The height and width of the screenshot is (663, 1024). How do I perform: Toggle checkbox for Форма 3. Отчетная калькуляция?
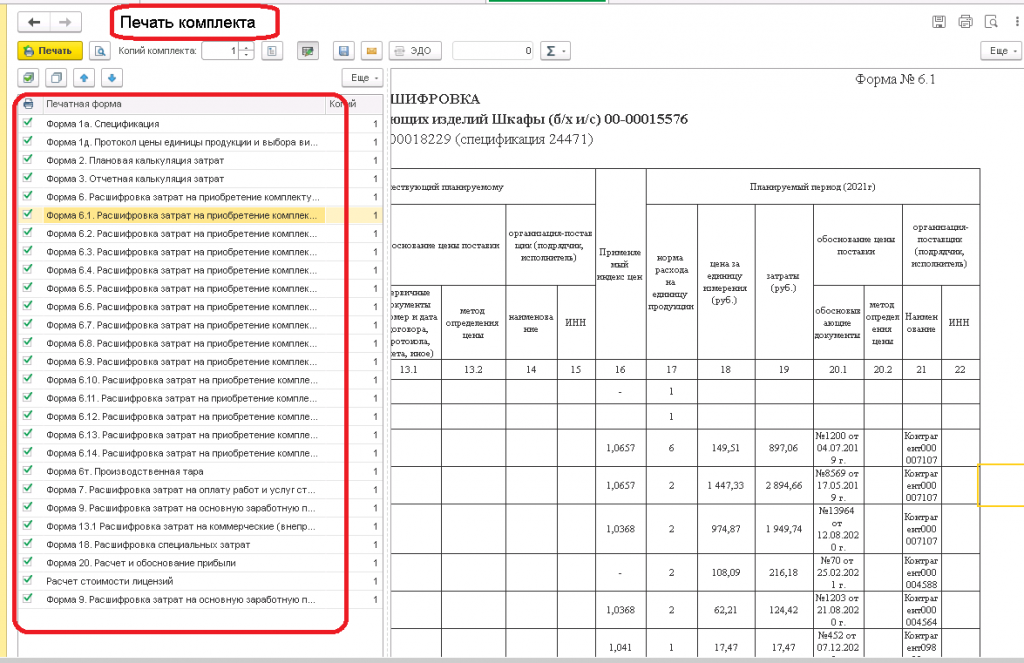28,178
